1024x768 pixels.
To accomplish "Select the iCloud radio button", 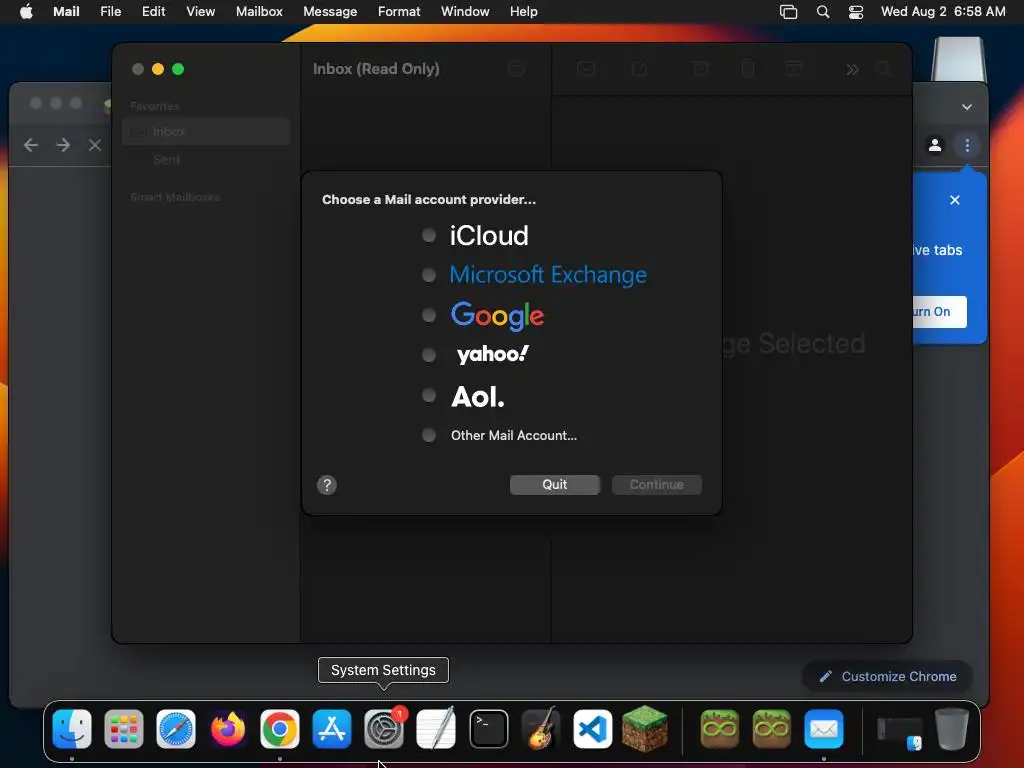I will click(429, 235).
